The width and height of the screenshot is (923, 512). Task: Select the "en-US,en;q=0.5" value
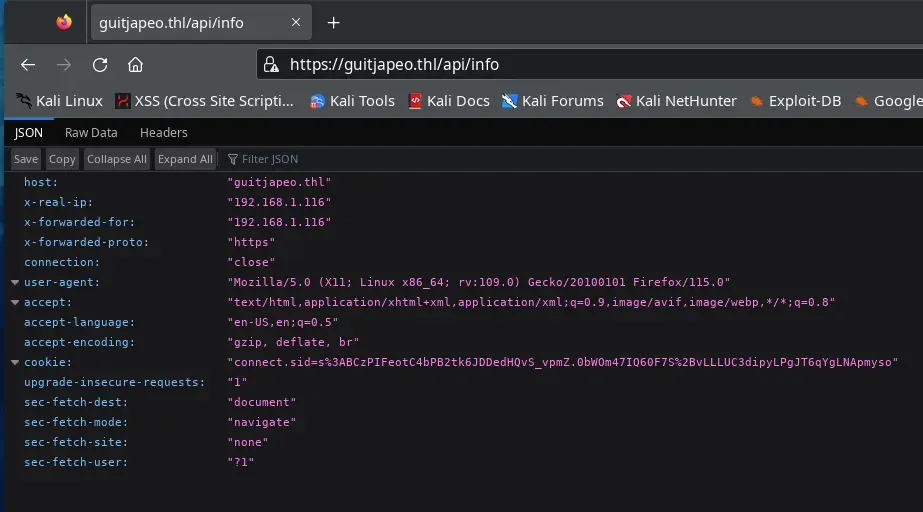click(x=283, y=323)
